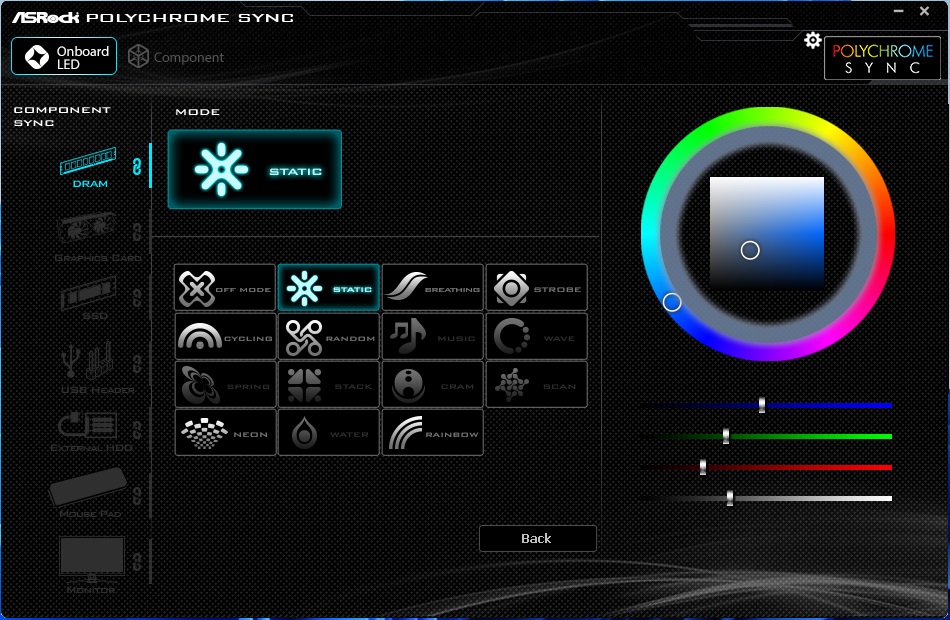Image resolution: width=950 pixels, height=620 pixels.
Task: Select the Static mode button above the grid
Action: 254,169
